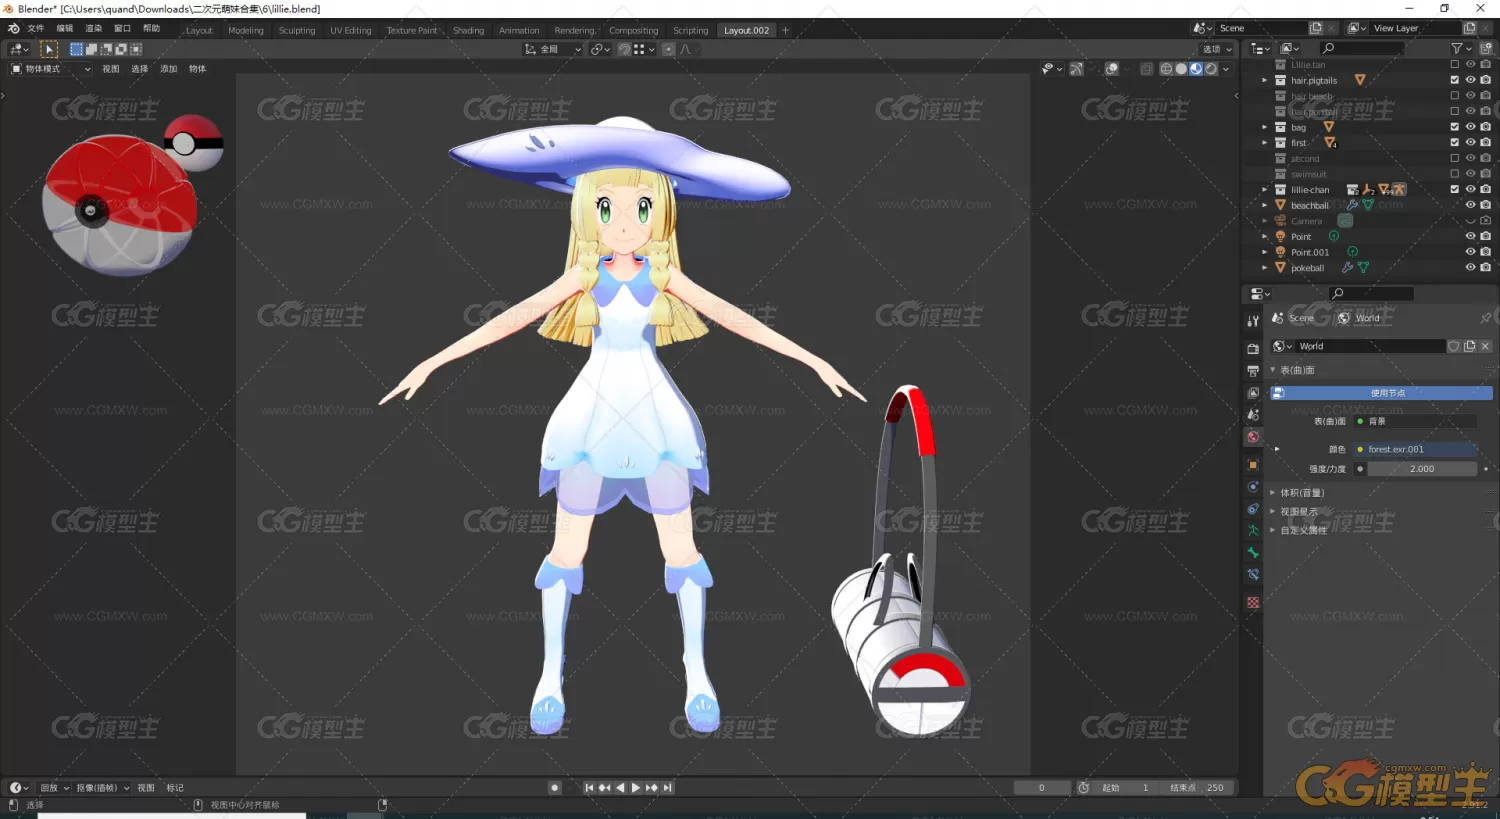Open the Object properties tab
This screenshot has height=819, width=1500.
coord(1253,465)
